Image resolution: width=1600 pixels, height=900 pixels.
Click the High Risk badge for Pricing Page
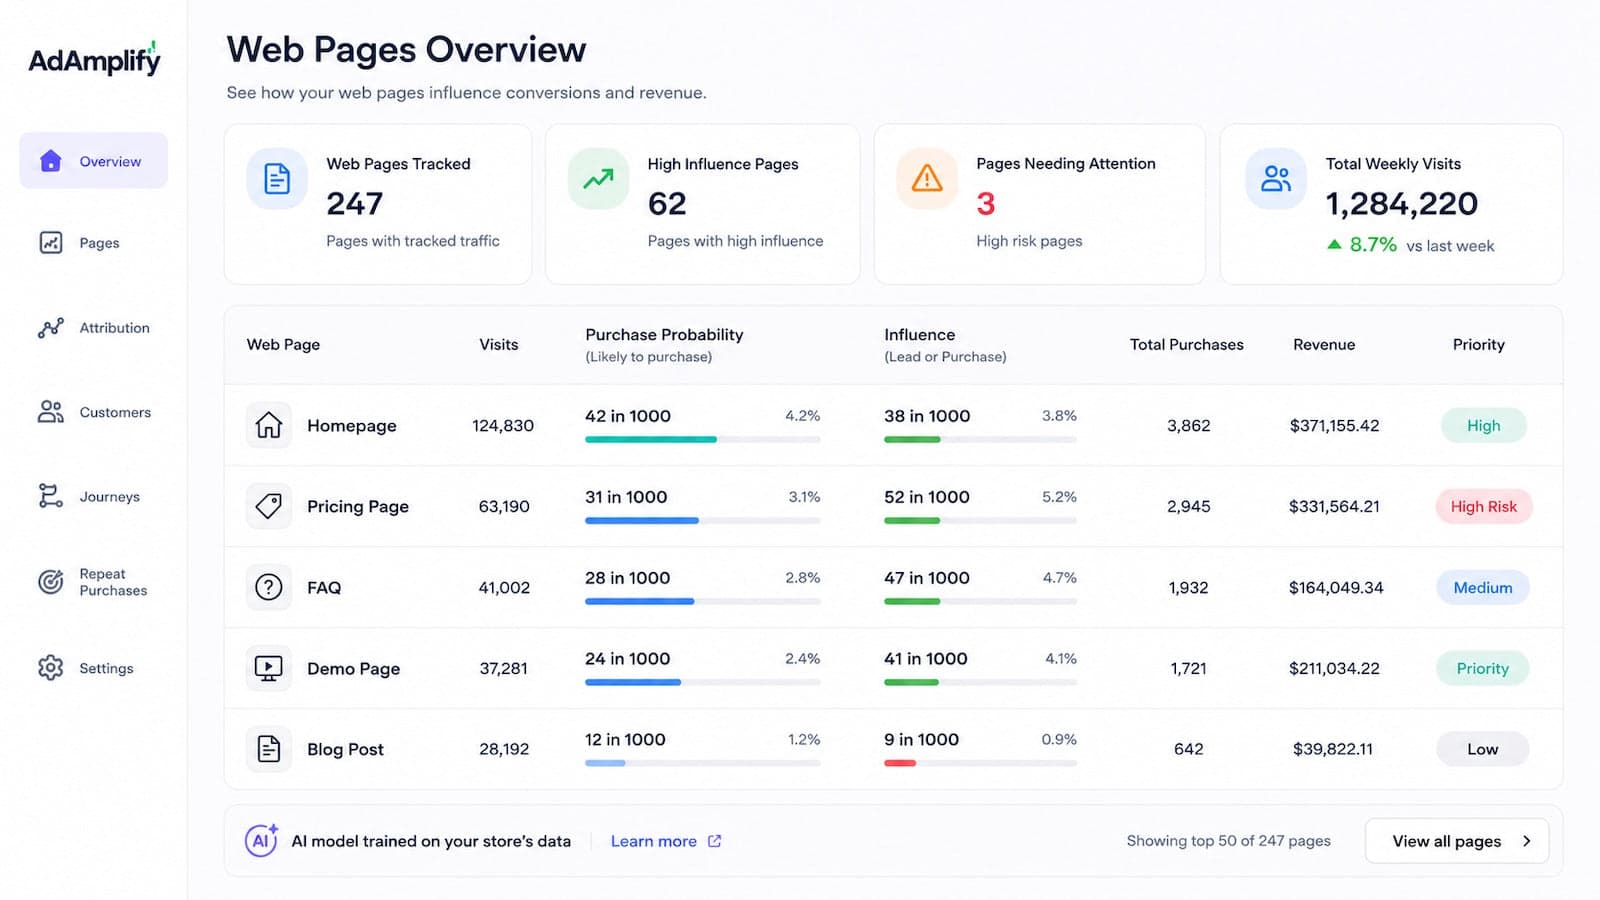[1483, 506]
